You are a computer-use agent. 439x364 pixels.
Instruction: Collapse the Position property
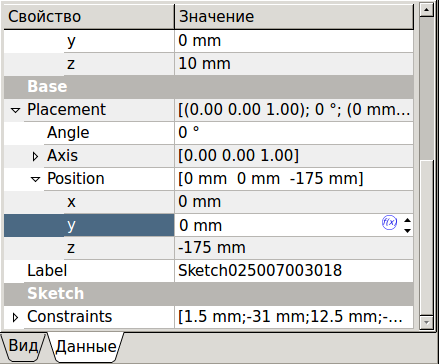[x=35, y=179]
